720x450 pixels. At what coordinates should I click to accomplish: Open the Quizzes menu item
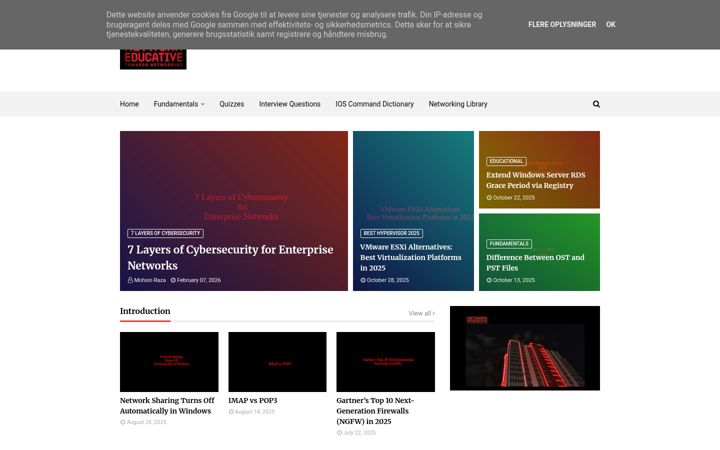[x=231, y=104]
